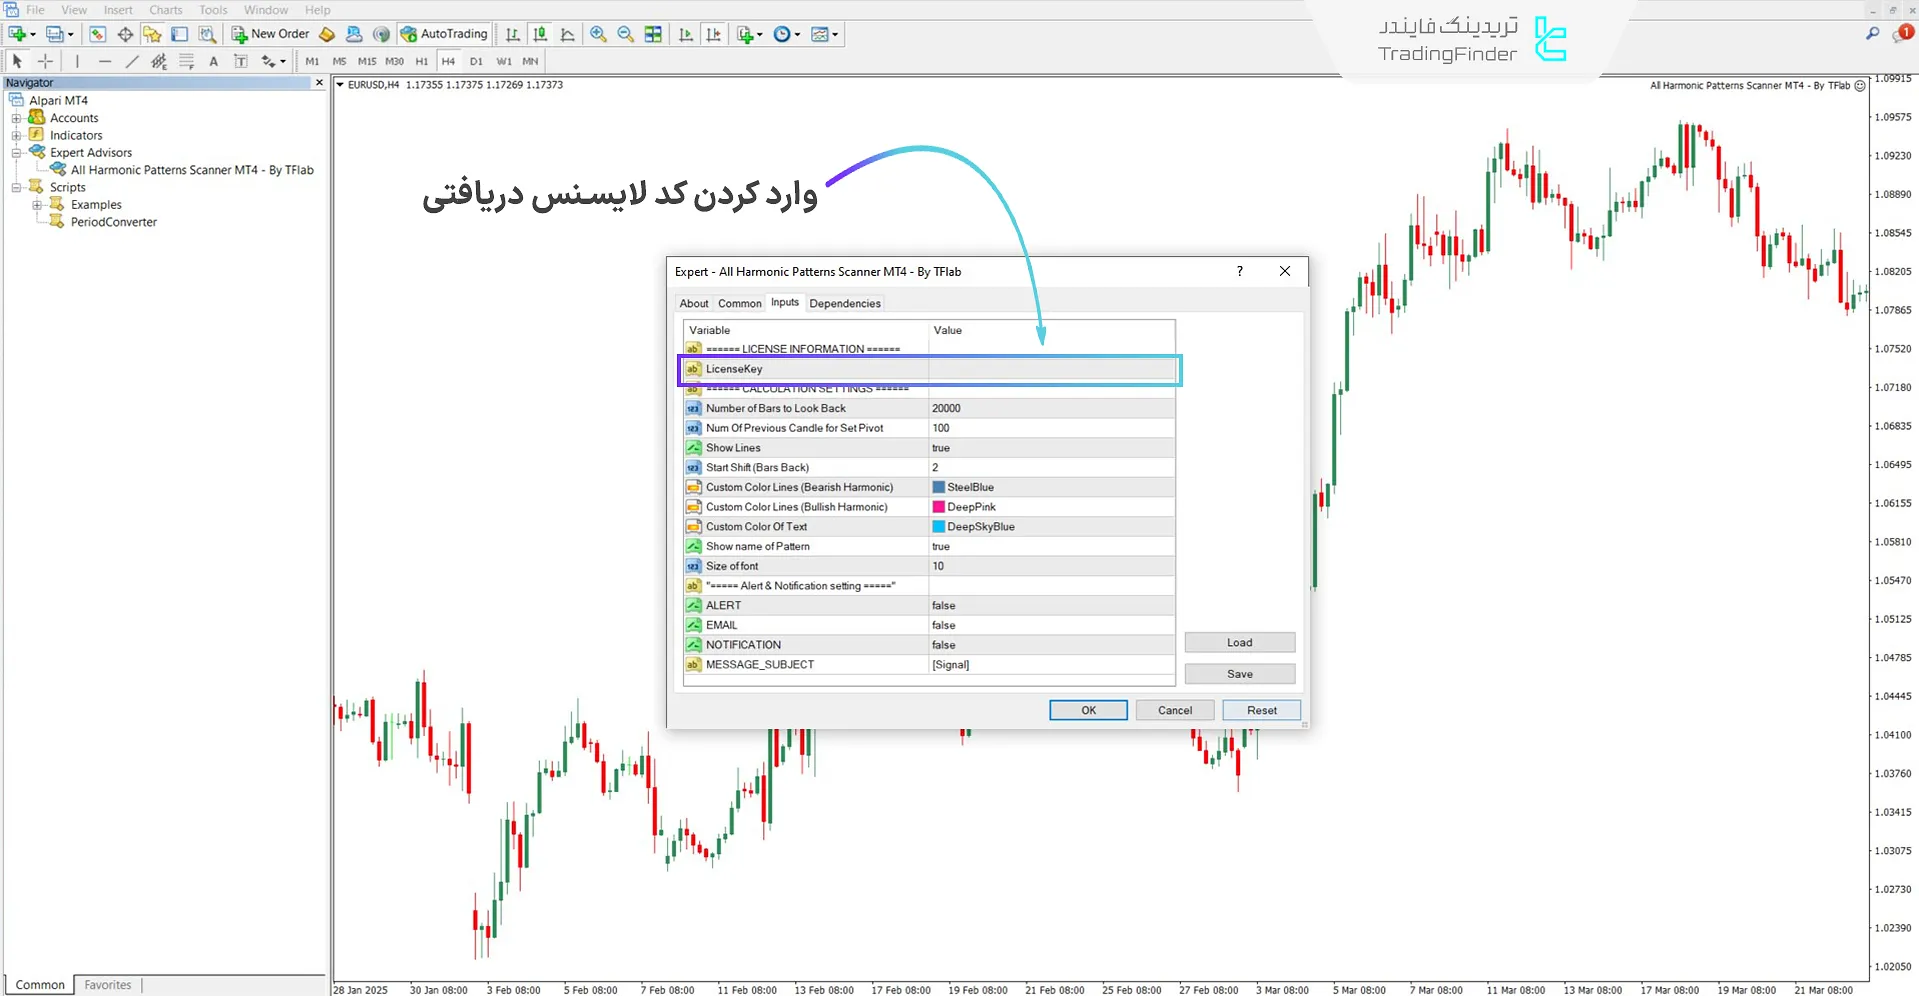Screen dimensions: 1919x996
Task: Select the Candlestick chart type icon
Action: click(540, 33)
